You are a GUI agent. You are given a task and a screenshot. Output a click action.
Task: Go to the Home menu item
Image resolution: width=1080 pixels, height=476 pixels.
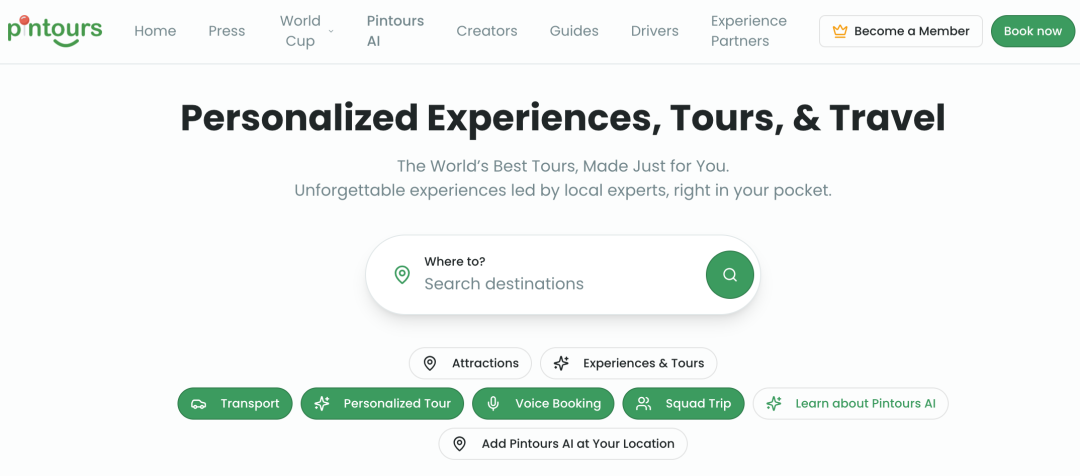tap(155, 31)
